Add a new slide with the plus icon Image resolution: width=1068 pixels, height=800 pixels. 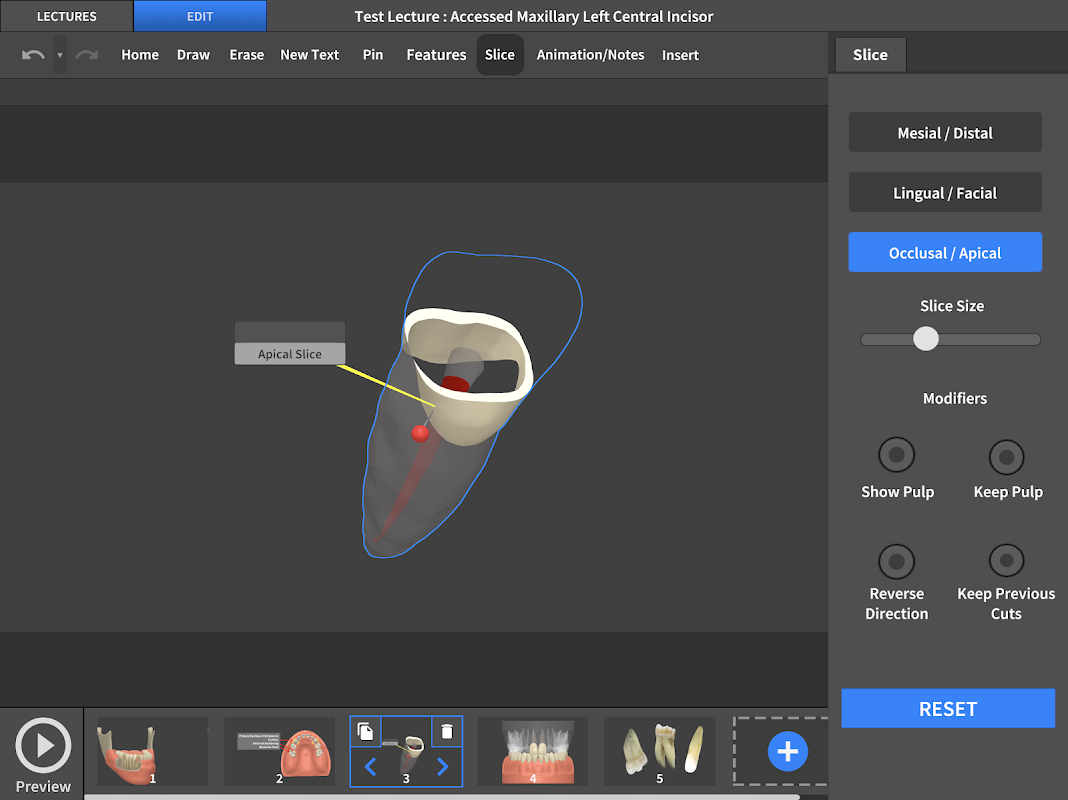click(787, 751)
